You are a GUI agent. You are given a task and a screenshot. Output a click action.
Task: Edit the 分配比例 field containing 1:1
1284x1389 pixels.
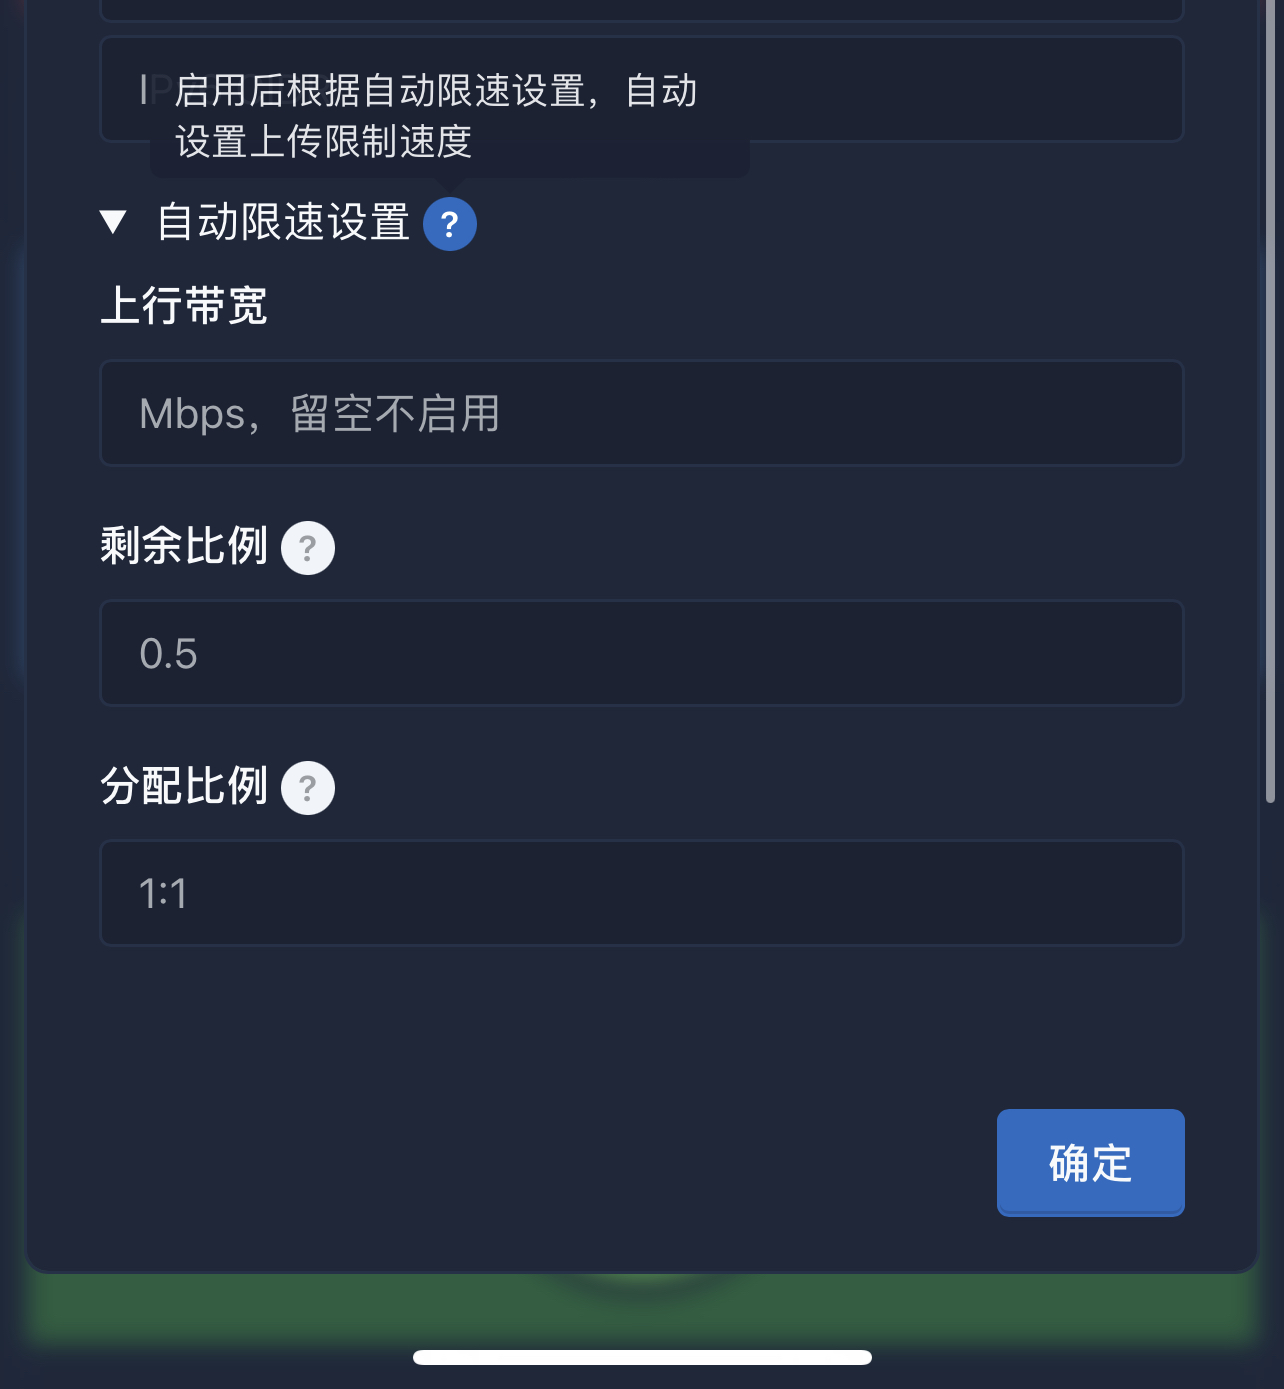point(642,894)
